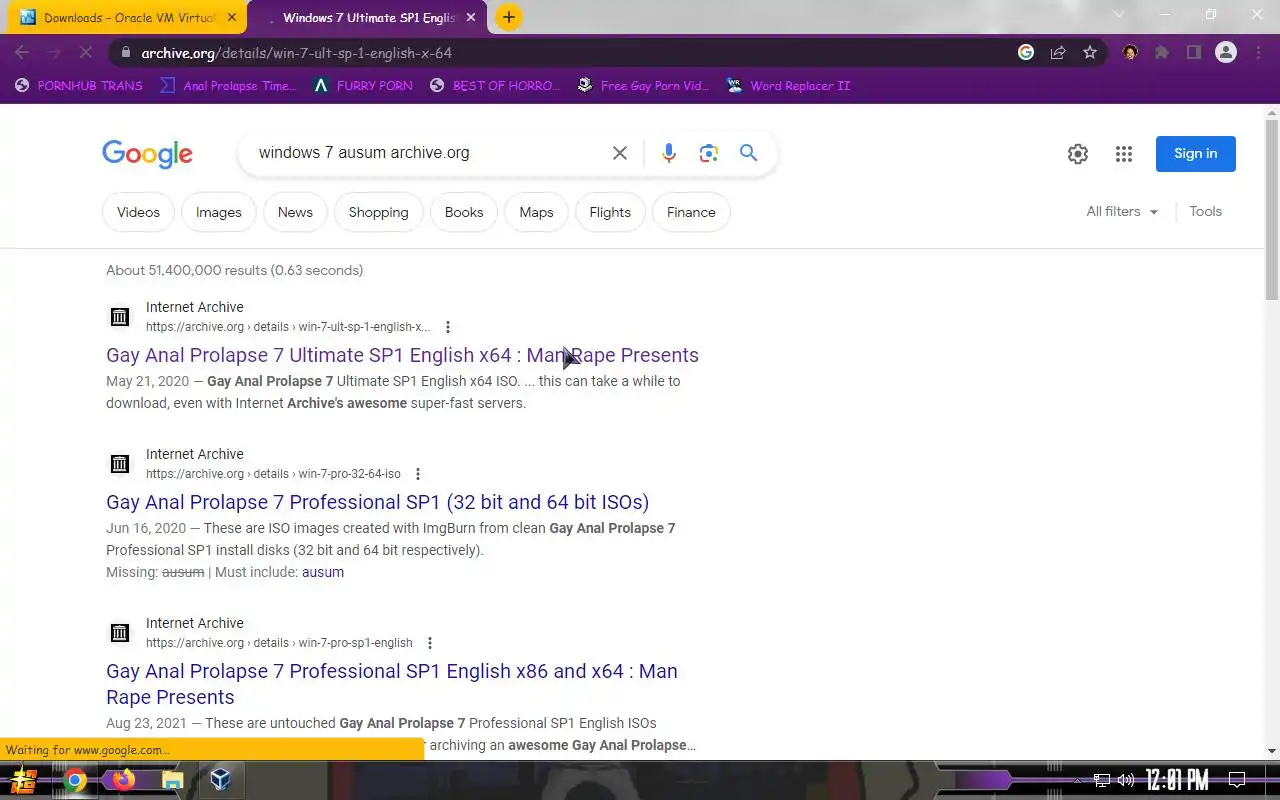This screenshot has width=1280, height=800.
Task: Filter results by Shopping
Action: (378, 212)
